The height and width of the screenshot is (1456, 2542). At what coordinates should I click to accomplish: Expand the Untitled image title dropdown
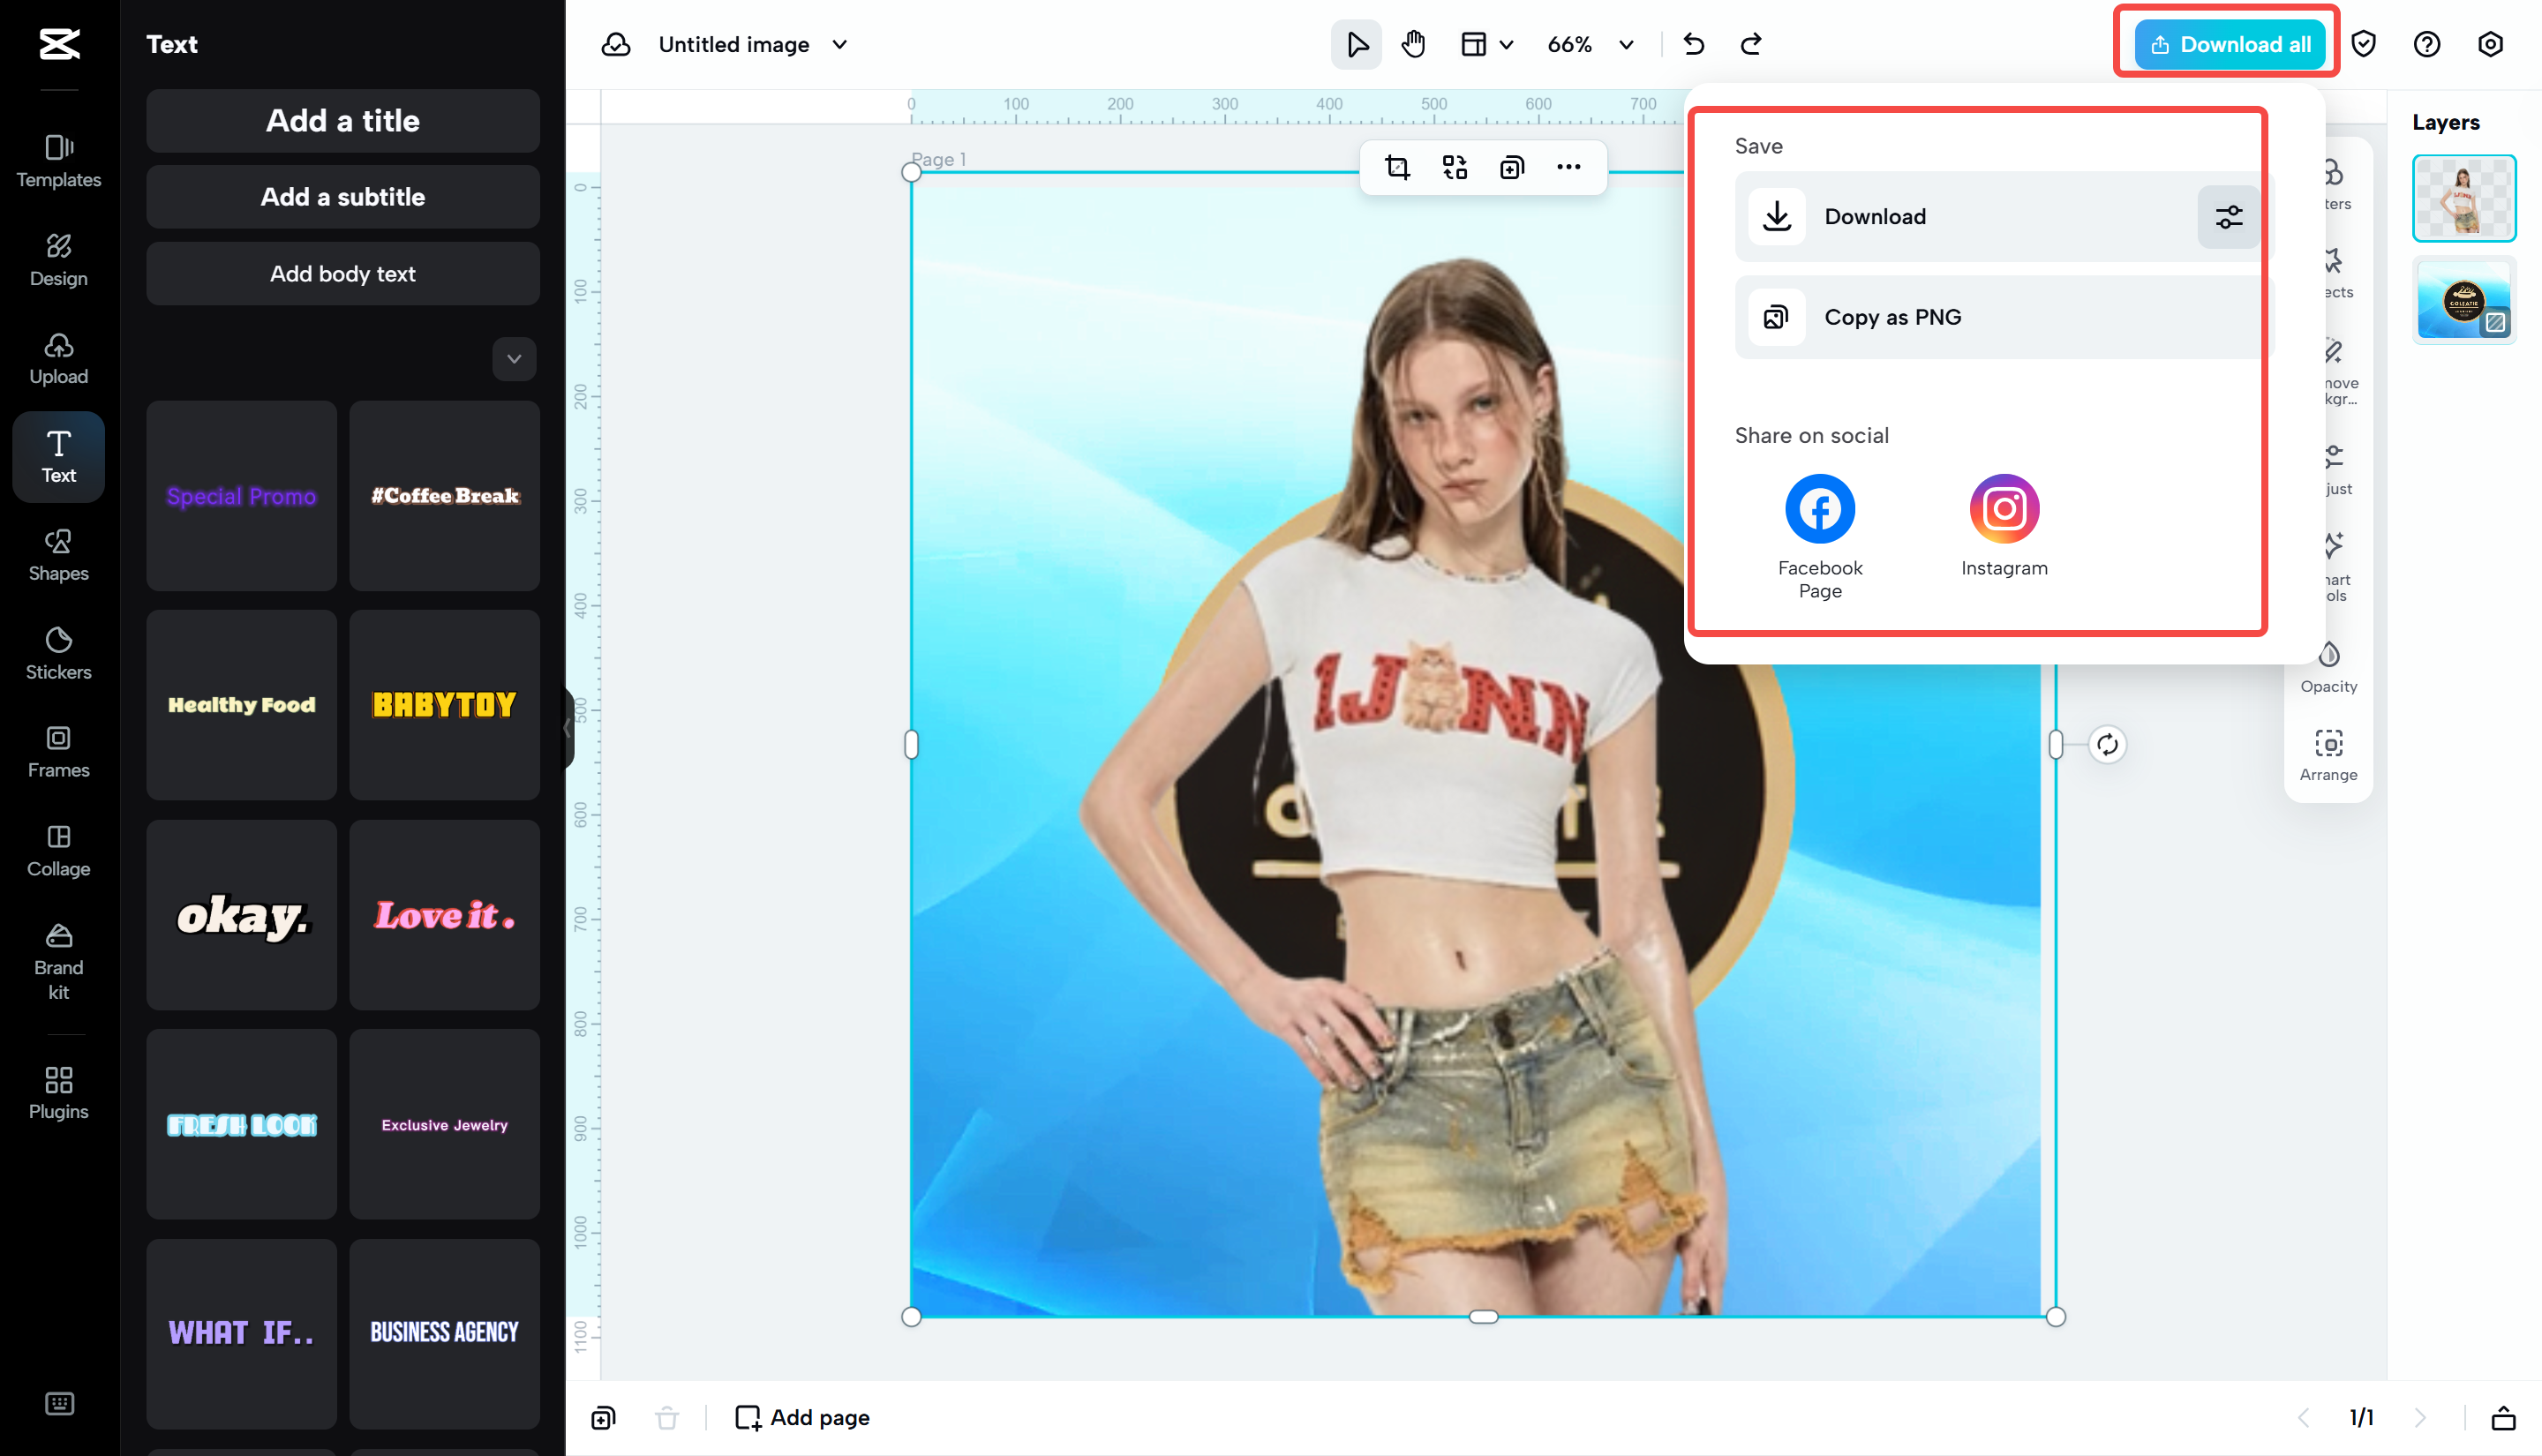[x=841, y=44]
